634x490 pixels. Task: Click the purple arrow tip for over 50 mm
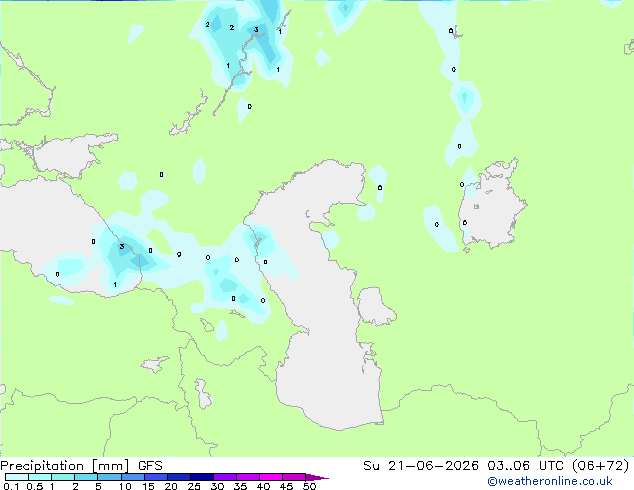[x=317, y=477]
